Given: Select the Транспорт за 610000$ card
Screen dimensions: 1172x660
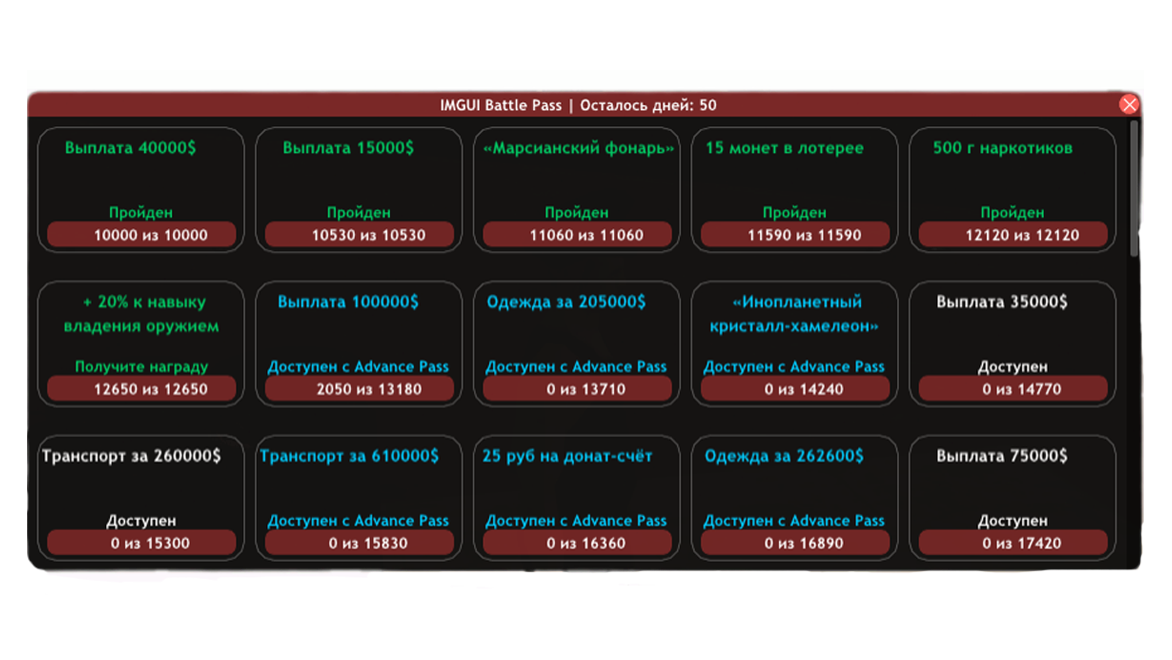Looking at the screenshot, I should pyautogui.click(x=359, y=498).
